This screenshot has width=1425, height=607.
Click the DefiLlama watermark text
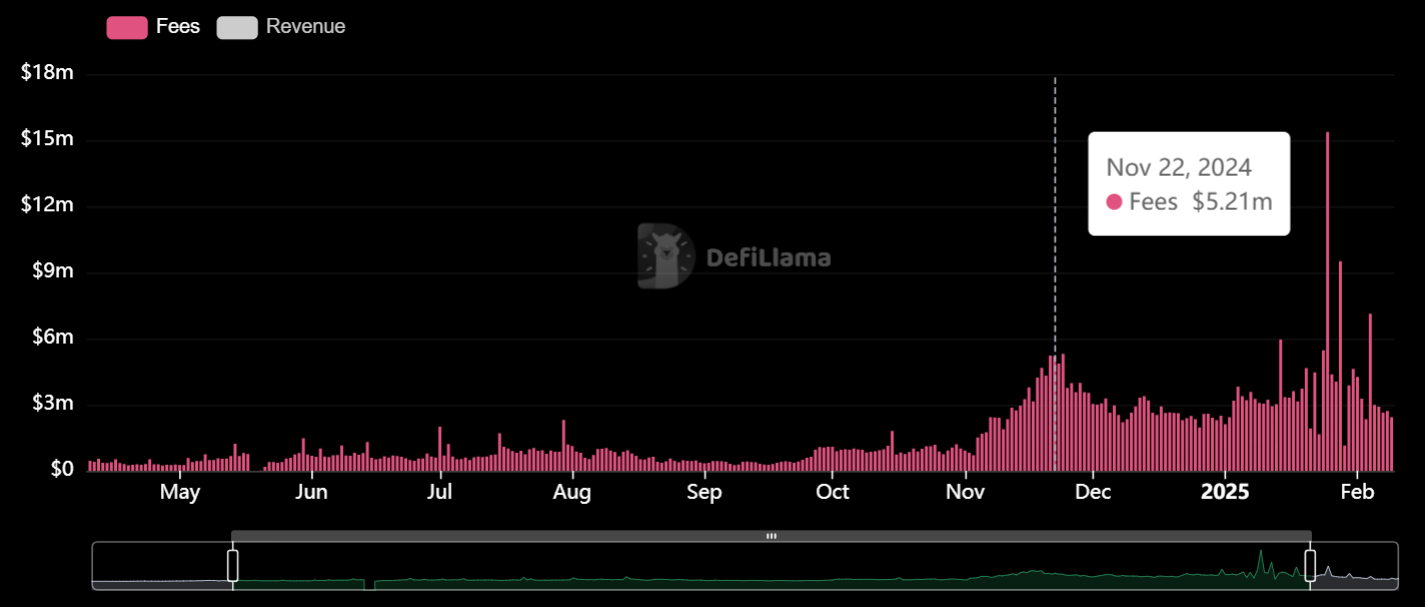768,257
